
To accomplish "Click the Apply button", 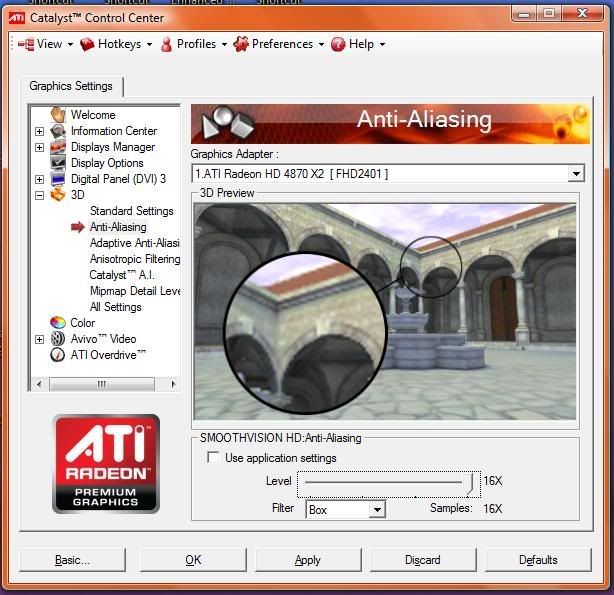I will pos(308,560).
